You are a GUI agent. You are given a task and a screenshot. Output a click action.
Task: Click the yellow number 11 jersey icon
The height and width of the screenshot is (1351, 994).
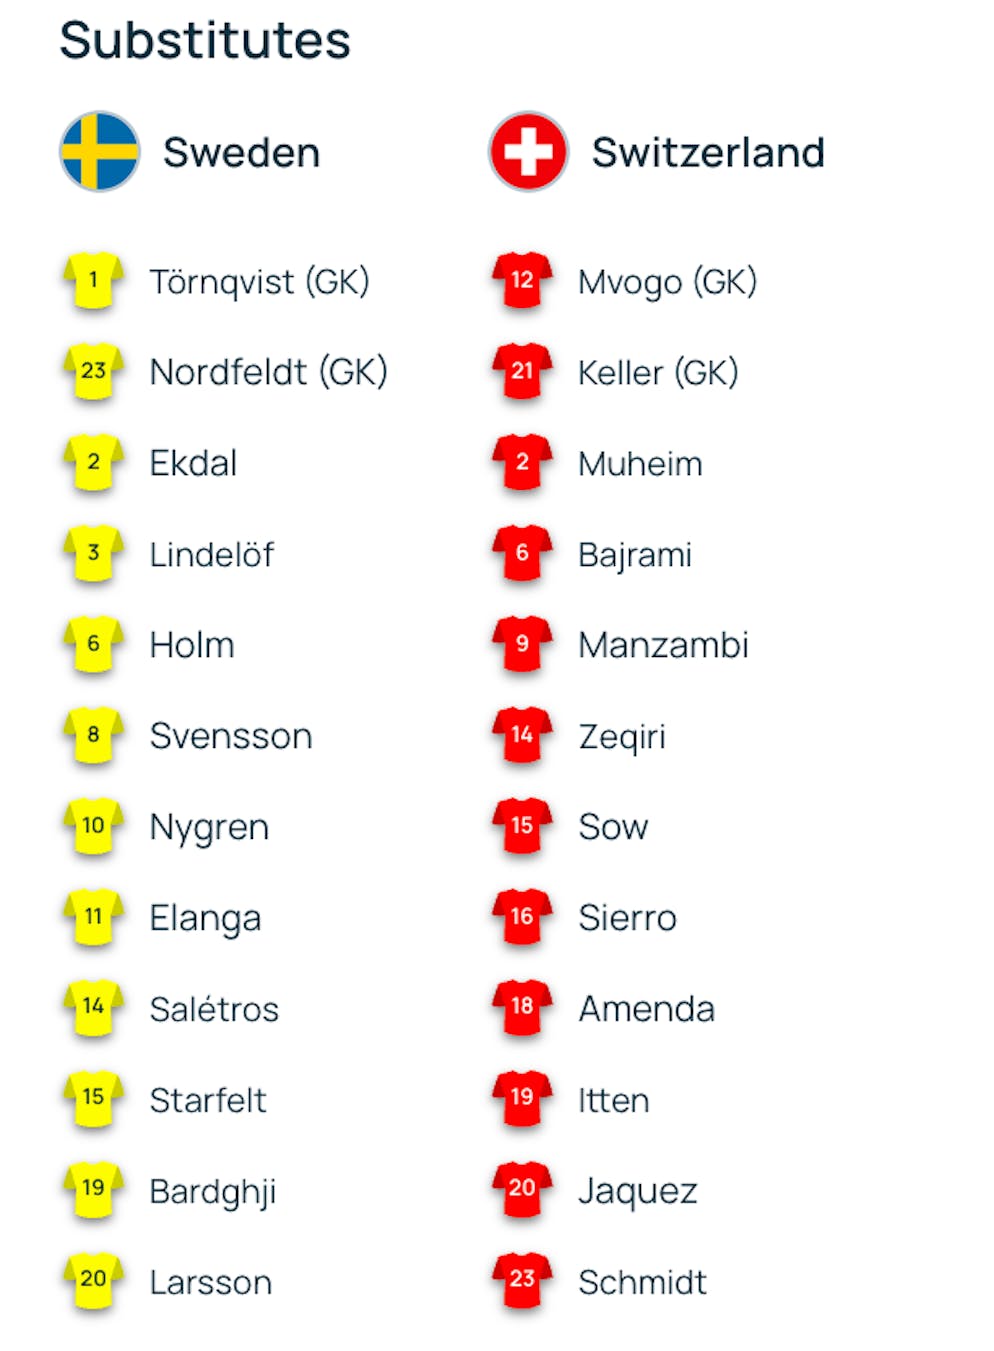tap(93, 917)
